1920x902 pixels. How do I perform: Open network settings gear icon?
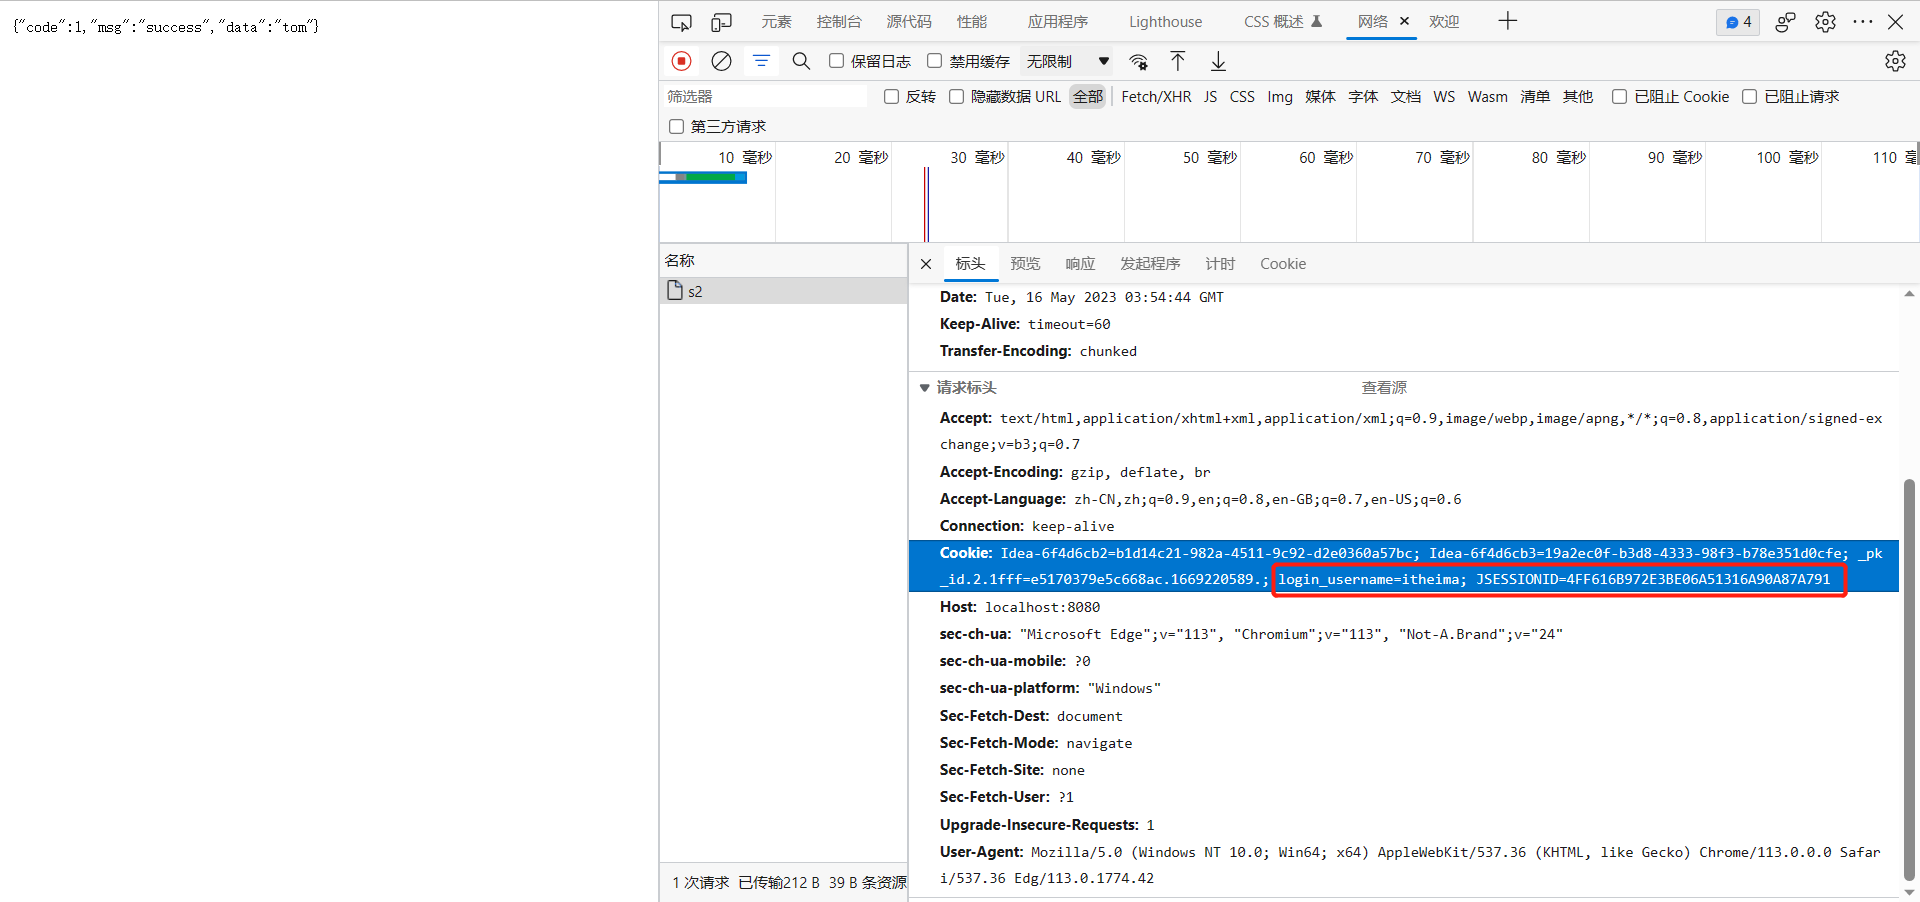pos(1895,61)
